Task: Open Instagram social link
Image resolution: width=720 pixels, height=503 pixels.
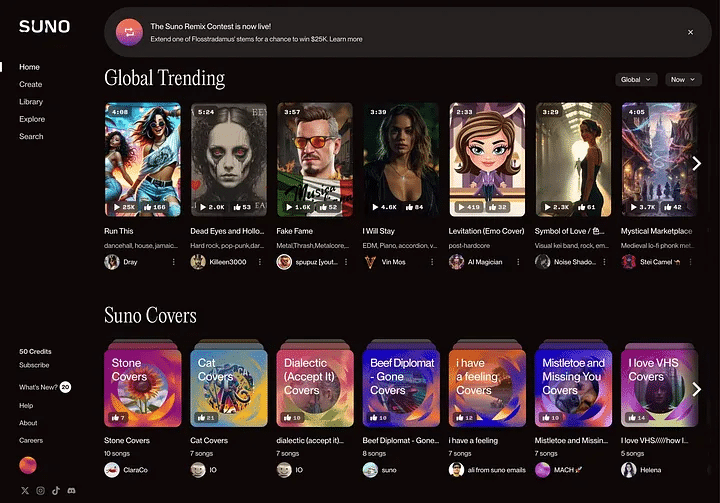Action: [40, 491]
